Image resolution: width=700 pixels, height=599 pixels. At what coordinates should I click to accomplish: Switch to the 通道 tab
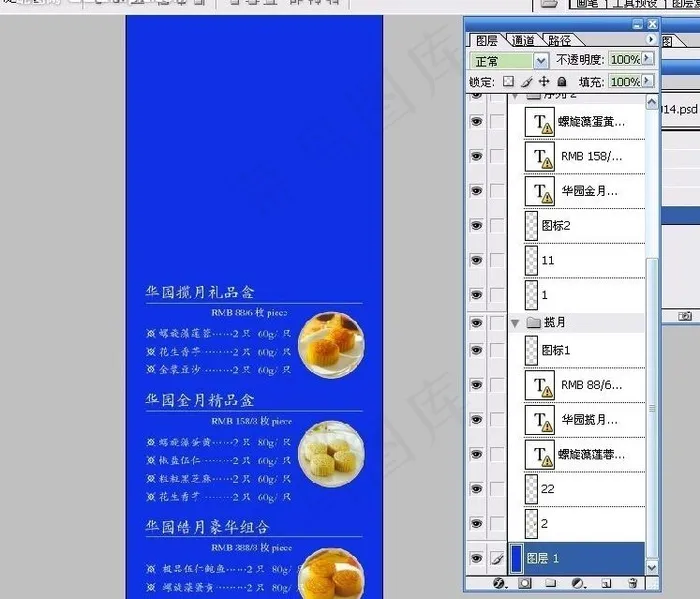523,41
